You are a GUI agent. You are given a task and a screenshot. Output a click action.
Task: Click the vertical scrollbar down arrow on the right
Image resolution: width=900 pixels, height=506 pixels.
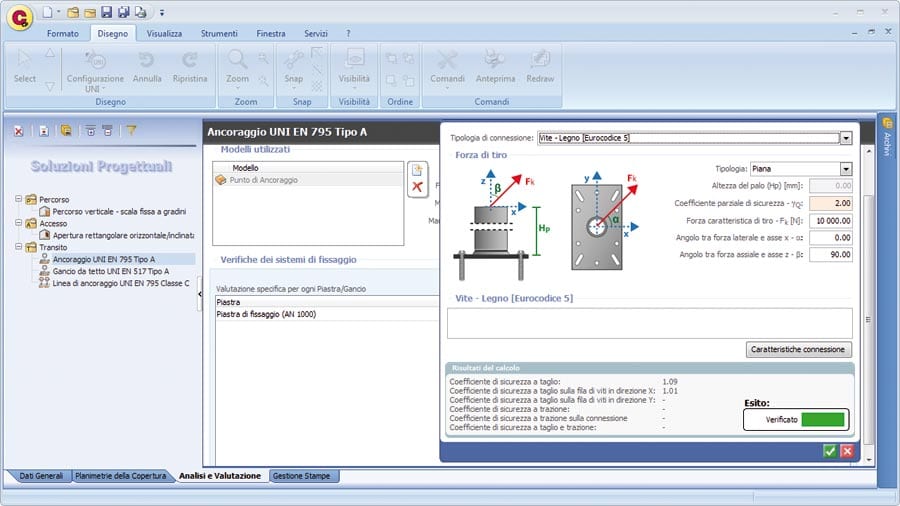[868, 460]
